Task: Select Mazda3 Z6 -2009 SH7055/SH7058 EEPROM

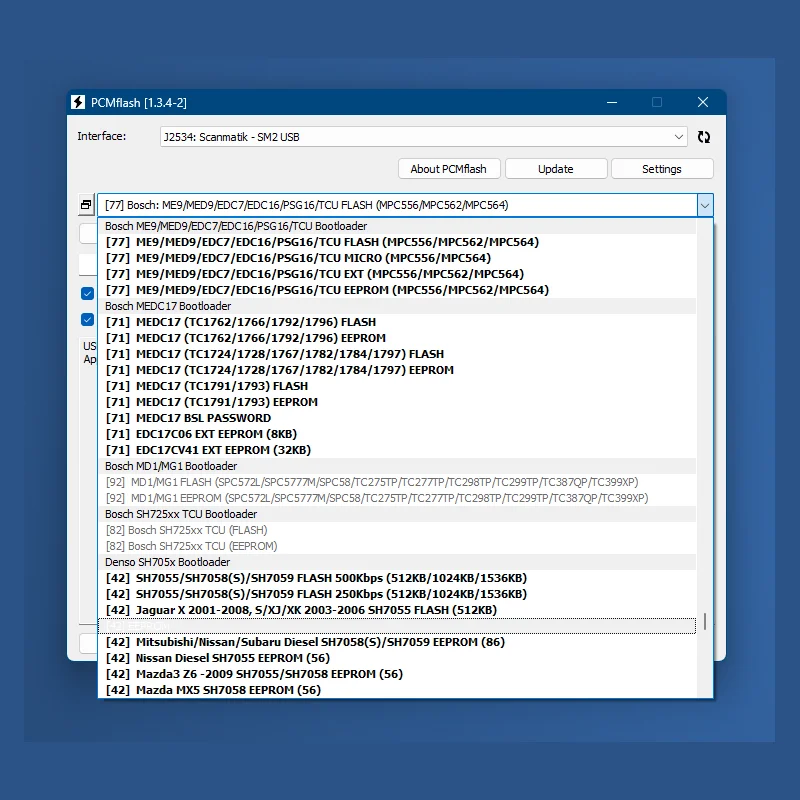Action: point(397,674)
